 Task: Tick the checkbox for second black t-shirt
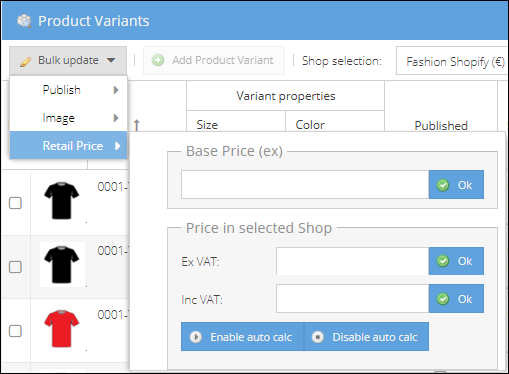15,267
